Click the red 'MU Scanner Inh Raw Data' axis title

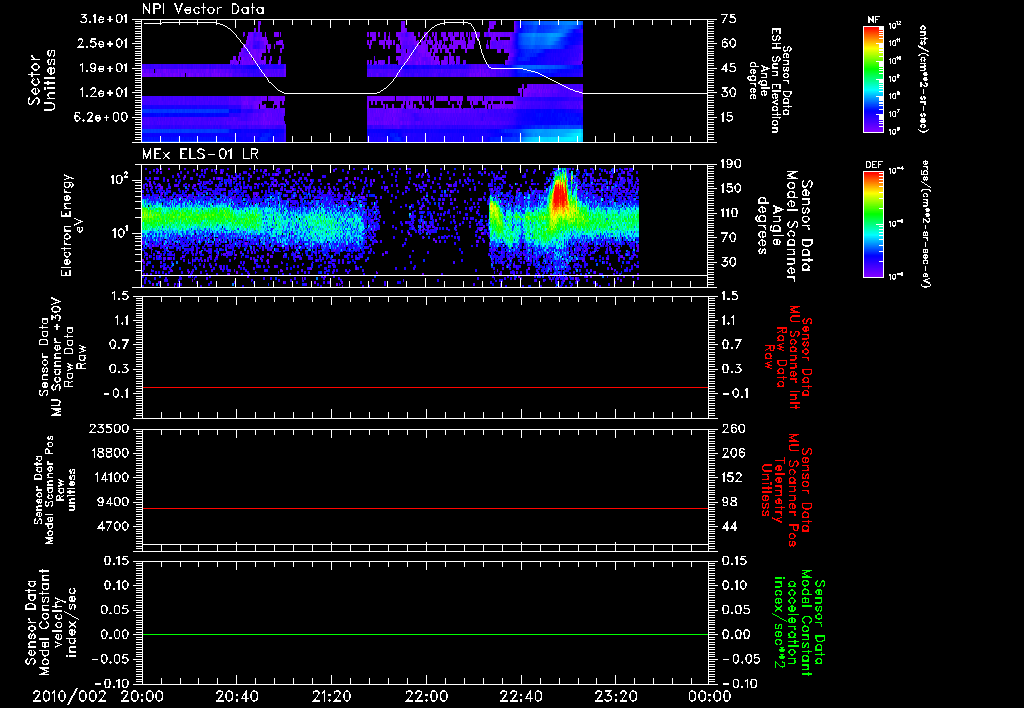pyautogui.click(x=788, y=357)
